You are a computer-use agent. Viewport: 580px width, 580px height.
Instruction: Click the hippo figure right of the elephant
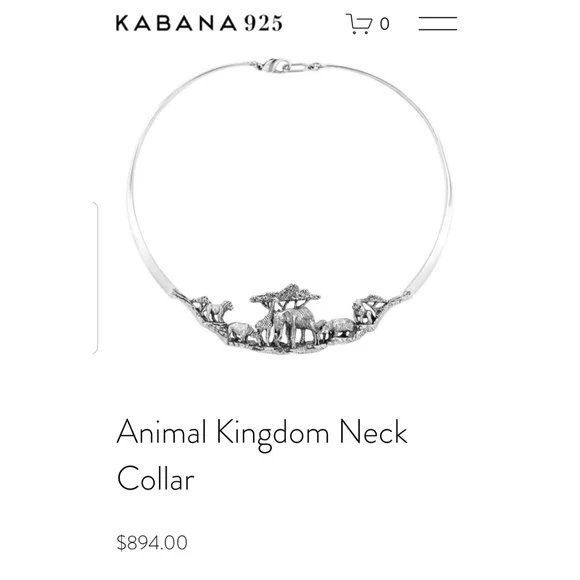pos(339,327)
